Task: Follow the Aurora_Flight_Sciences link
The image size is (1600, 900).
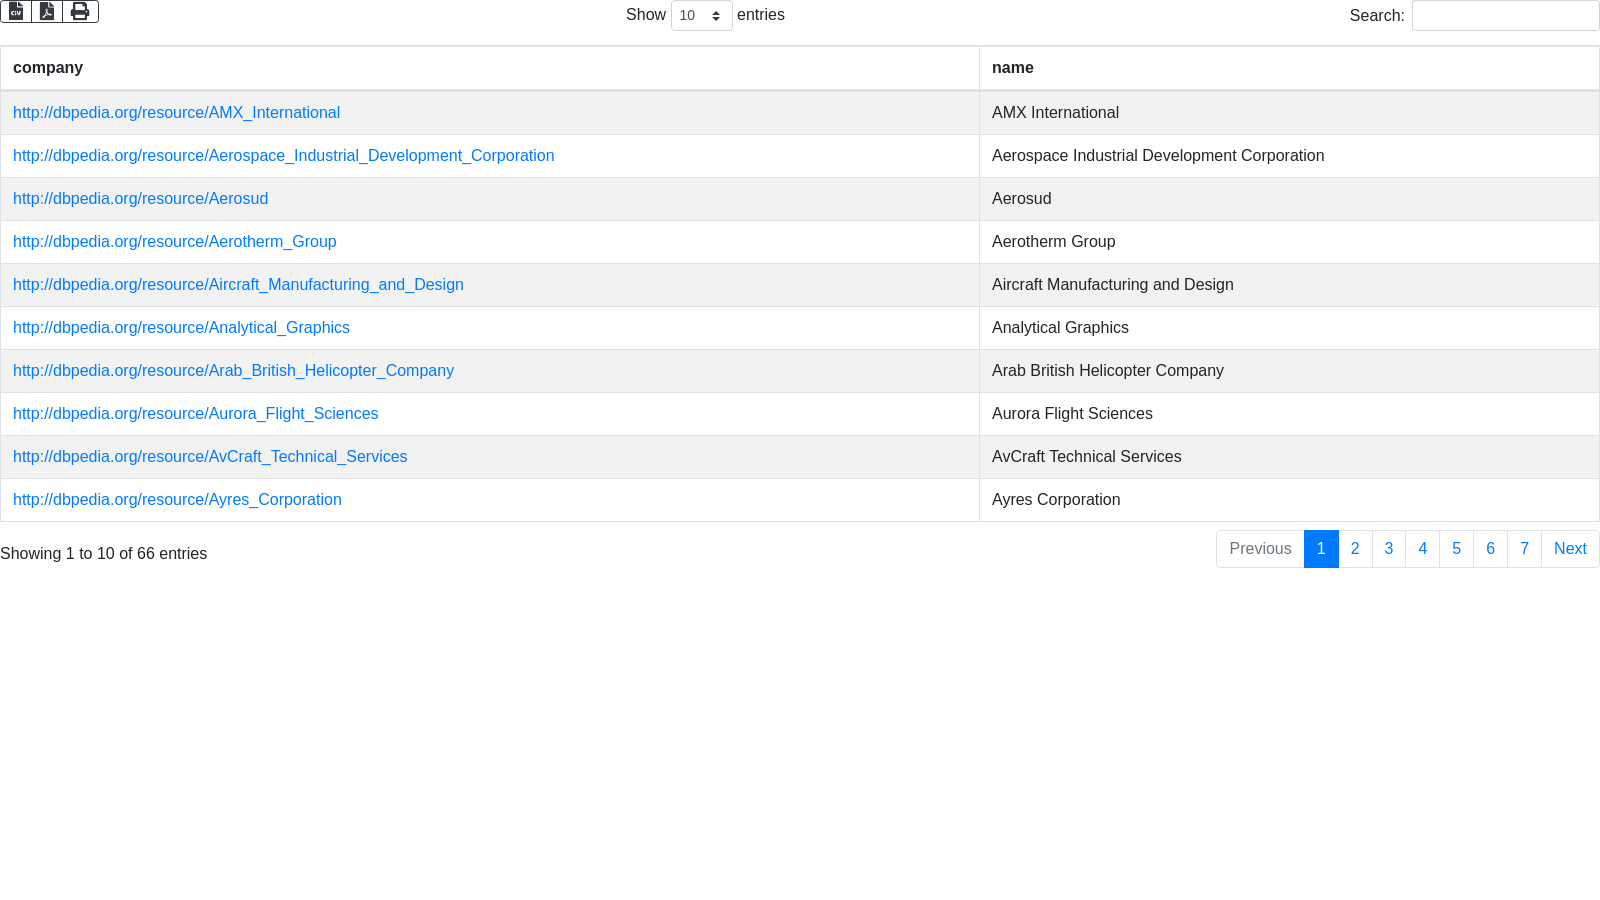Action: pyautogui.click(x=195, y=414)
